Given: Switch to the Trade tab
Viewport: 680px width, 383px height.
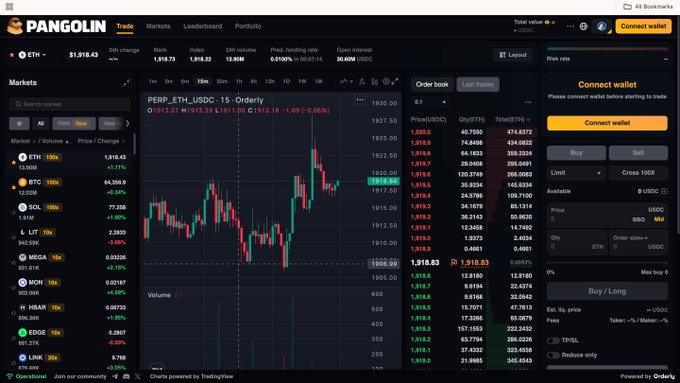Looking at the screenshot, I should coord(125,26).
